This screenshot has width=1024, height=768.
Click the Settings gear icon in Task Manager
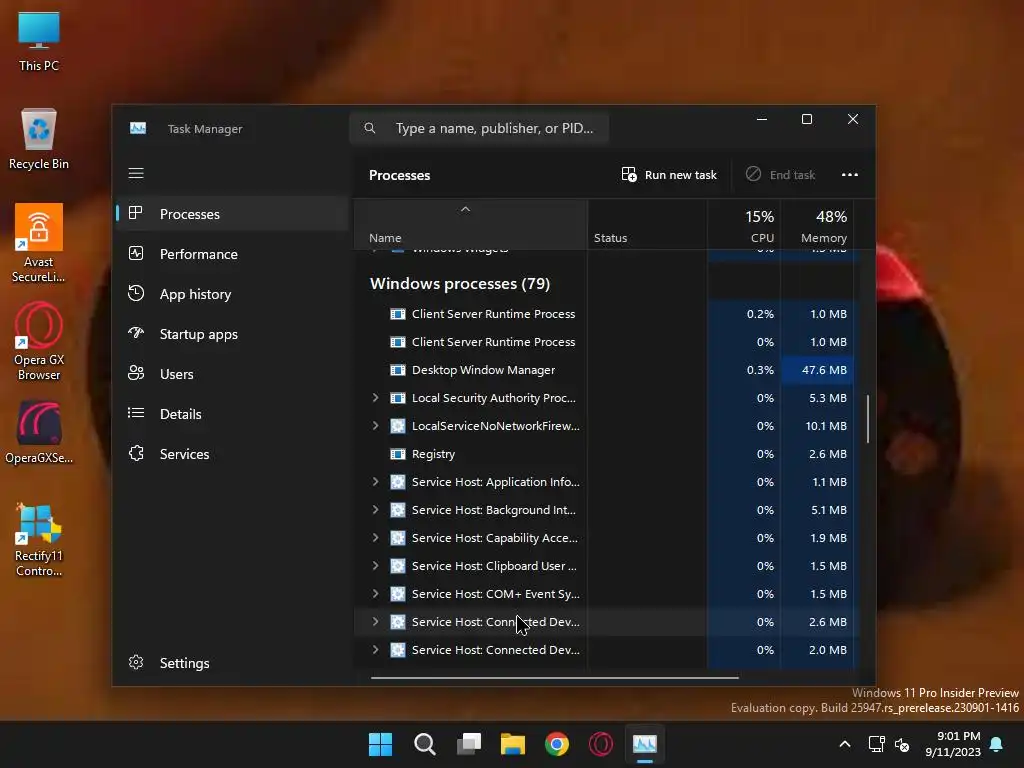coord(136,662)
